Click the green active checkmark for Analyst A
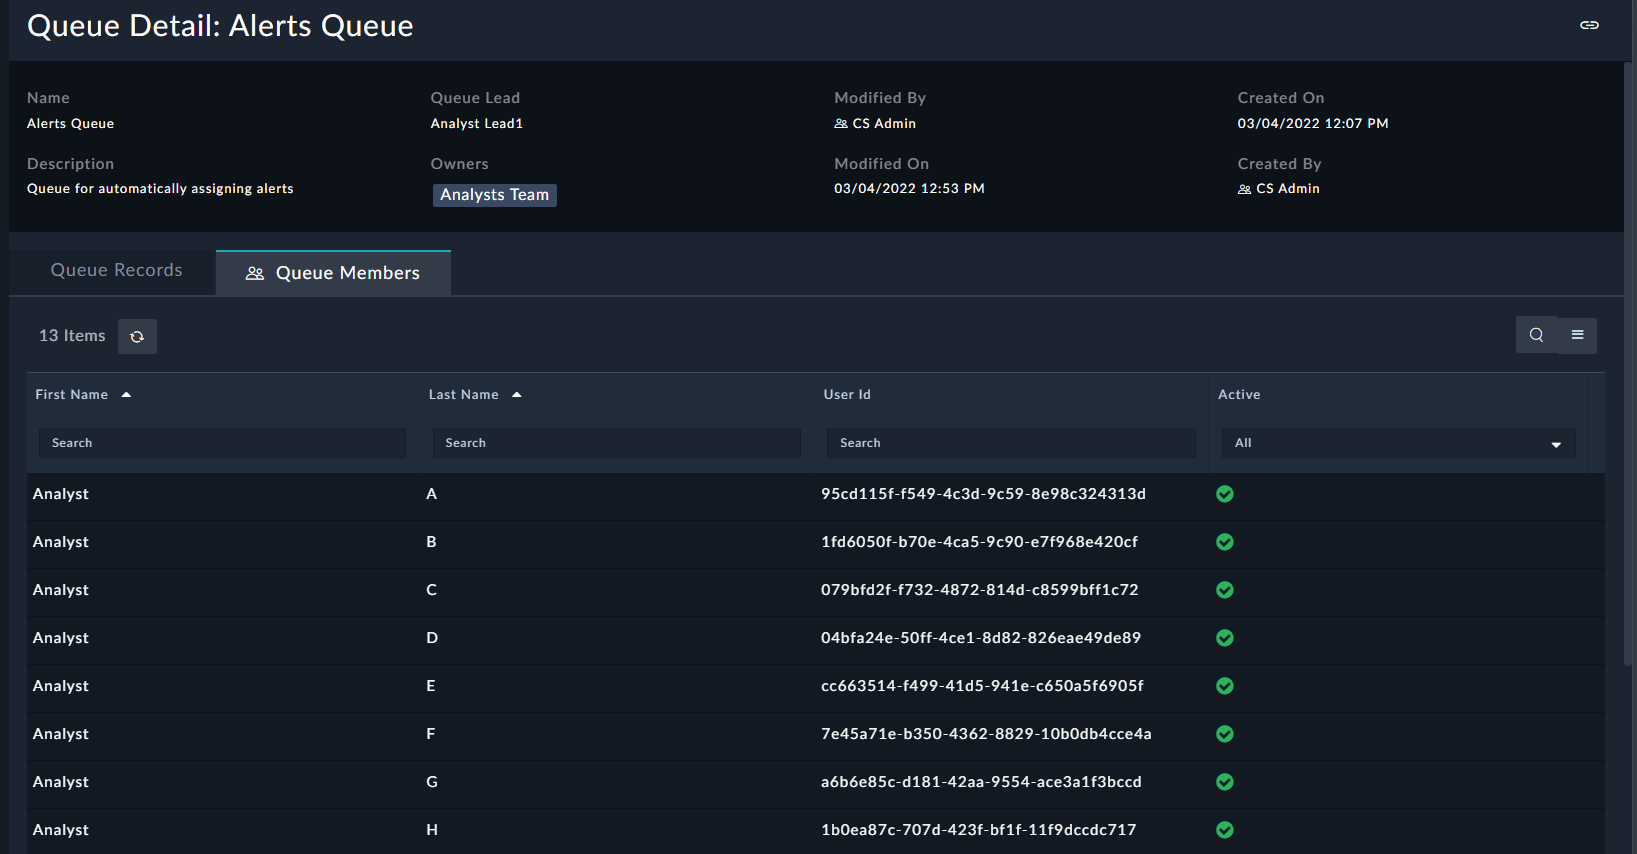1637x854 pixels. pos(1224,494)
